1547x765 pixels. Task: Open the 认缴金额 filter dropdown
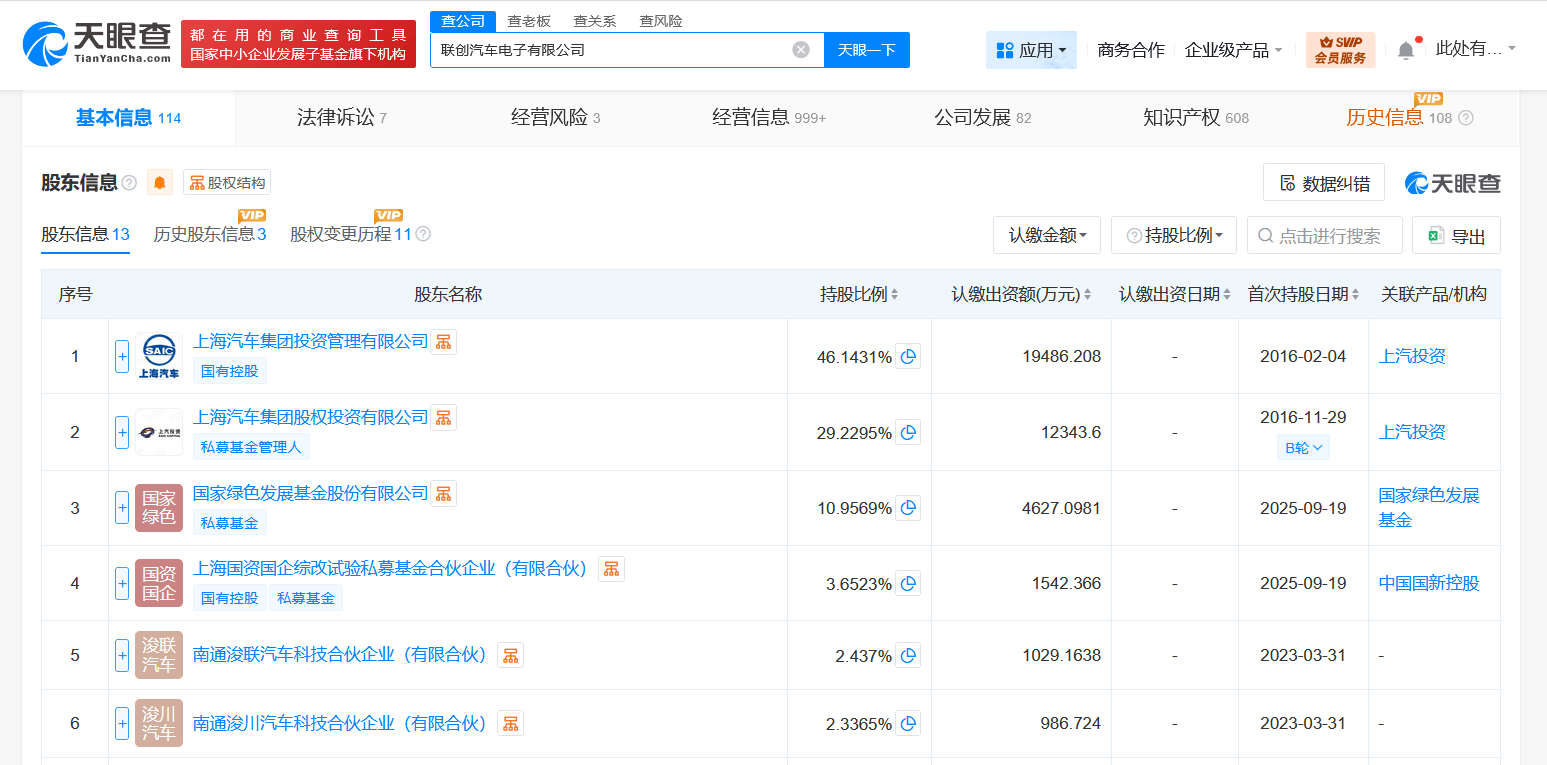tap(1046, 236)
